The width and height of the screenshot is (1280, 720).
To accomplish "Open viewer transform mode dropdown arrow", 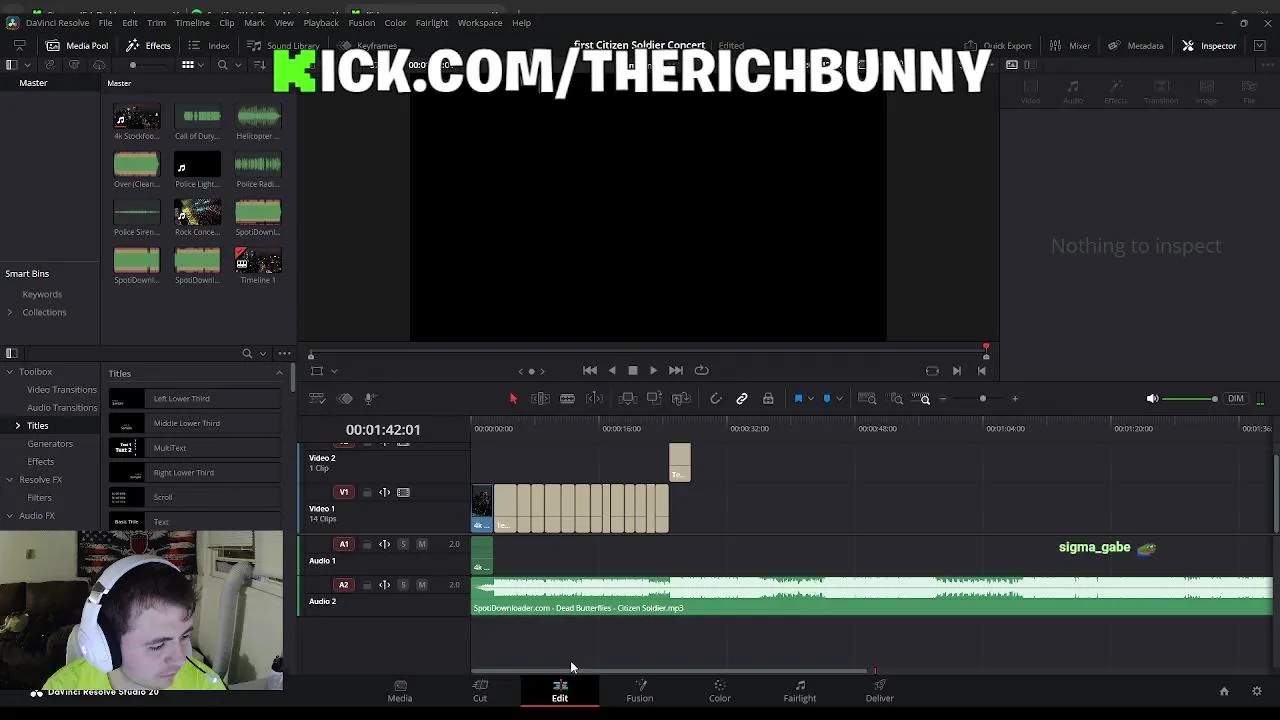I will (334, 371).
